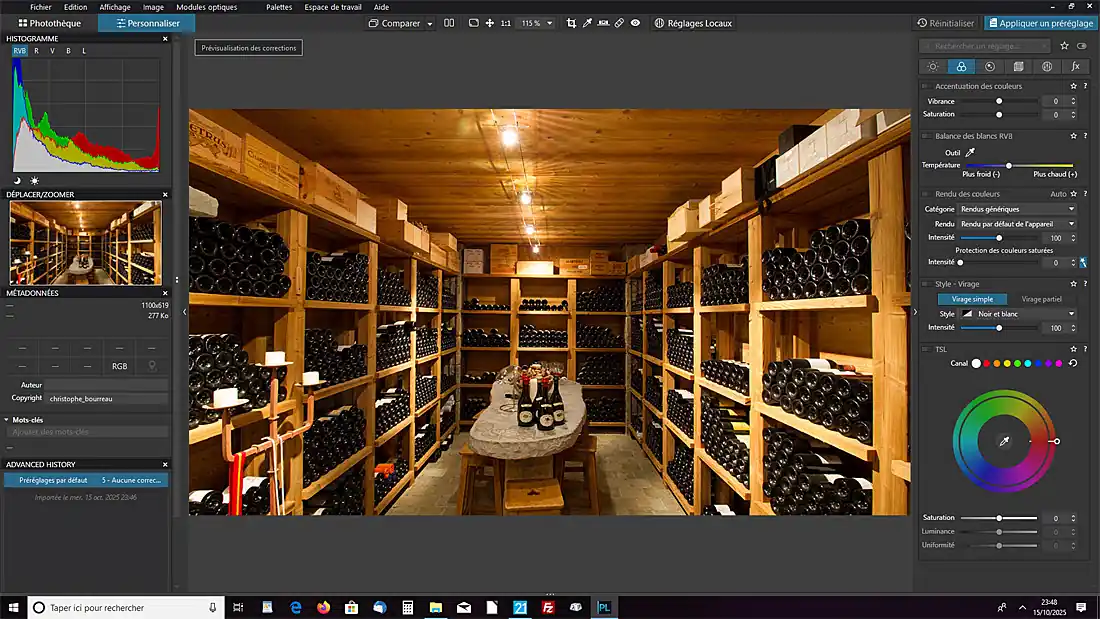Click the Appliquer un préréglage button
Screen dimensions: 1100x619
click(x=1039, y=23)
